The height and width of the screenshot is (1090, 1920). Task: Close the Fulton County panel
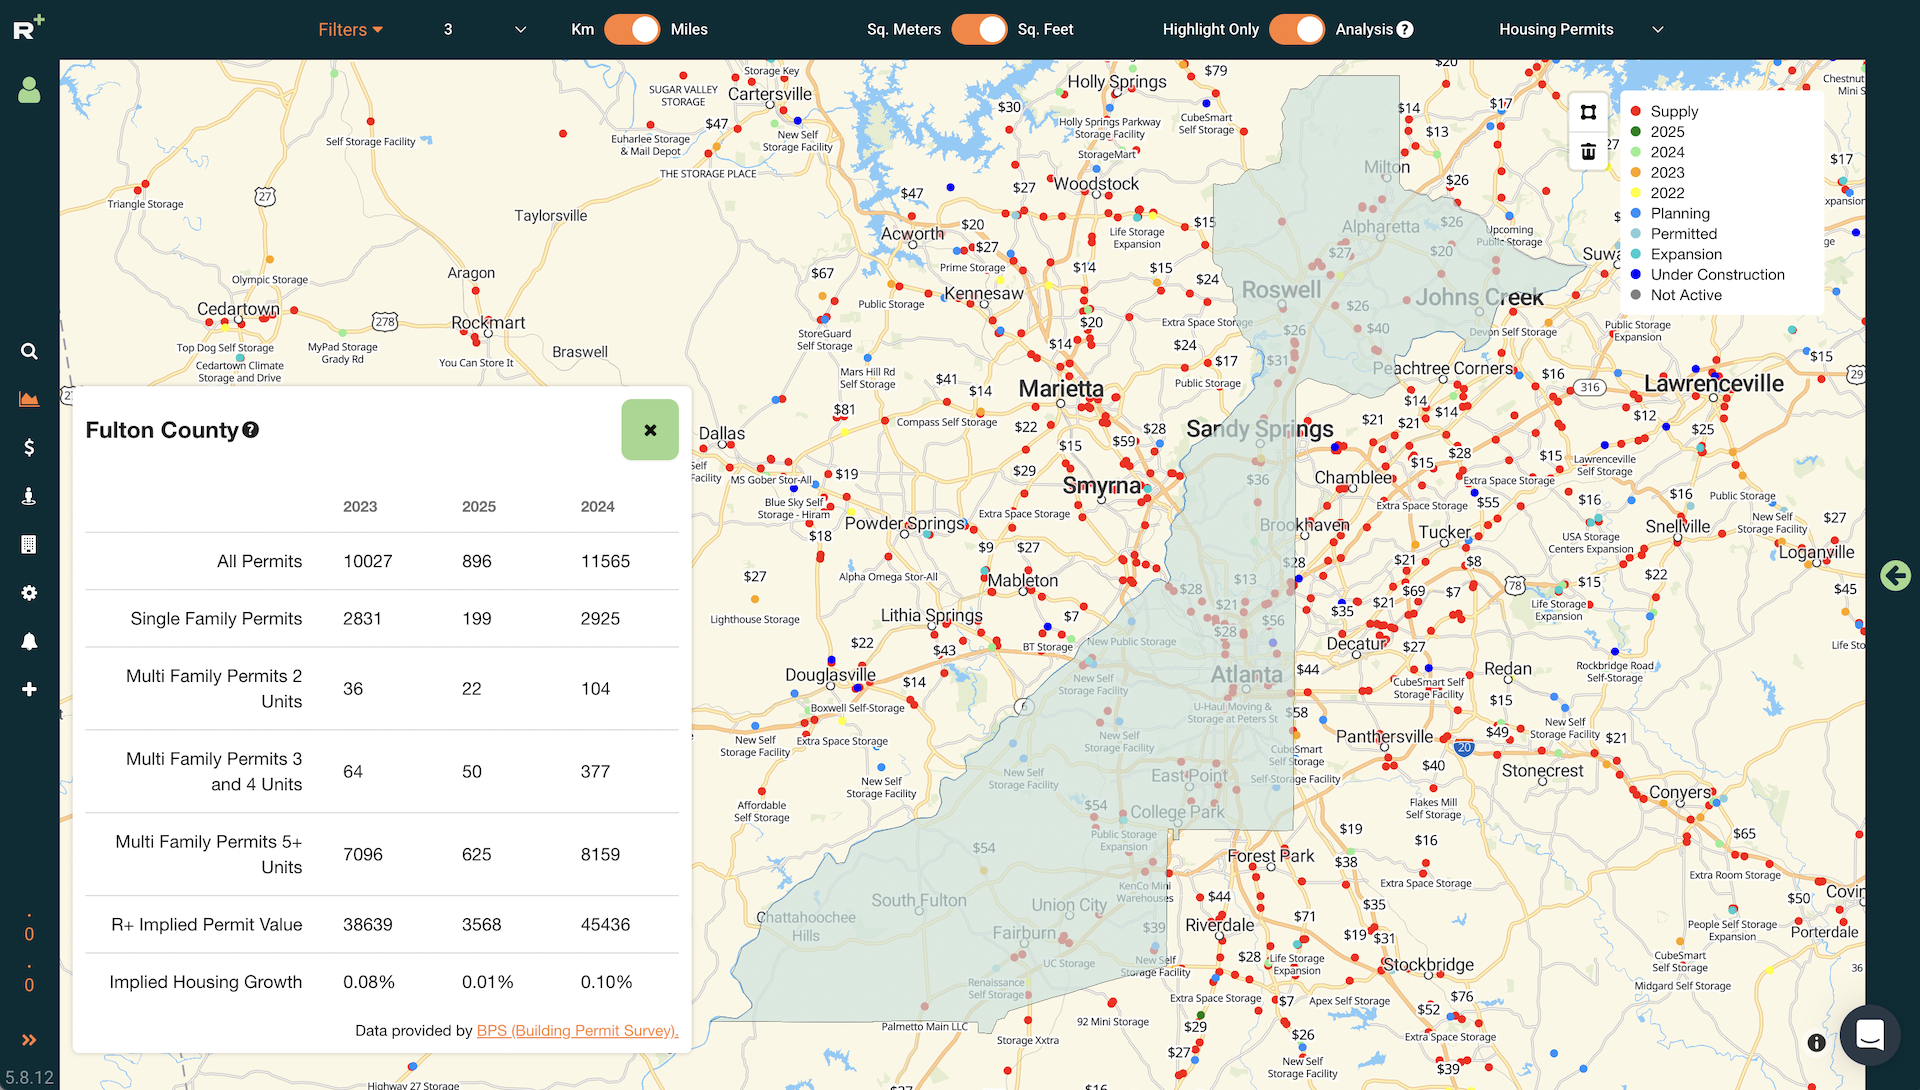pyautogui.click(x=650, y=430)
